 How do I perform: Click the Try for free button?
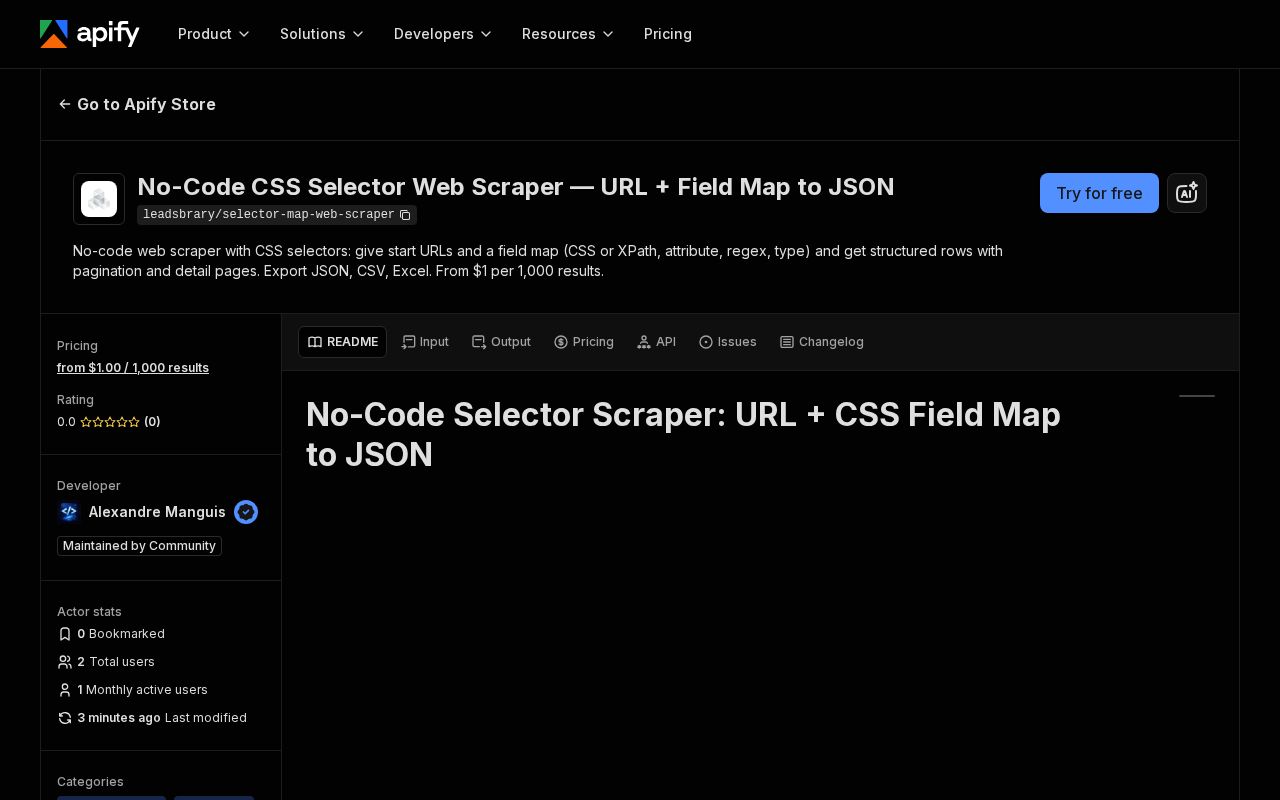tap(1099, 193)
